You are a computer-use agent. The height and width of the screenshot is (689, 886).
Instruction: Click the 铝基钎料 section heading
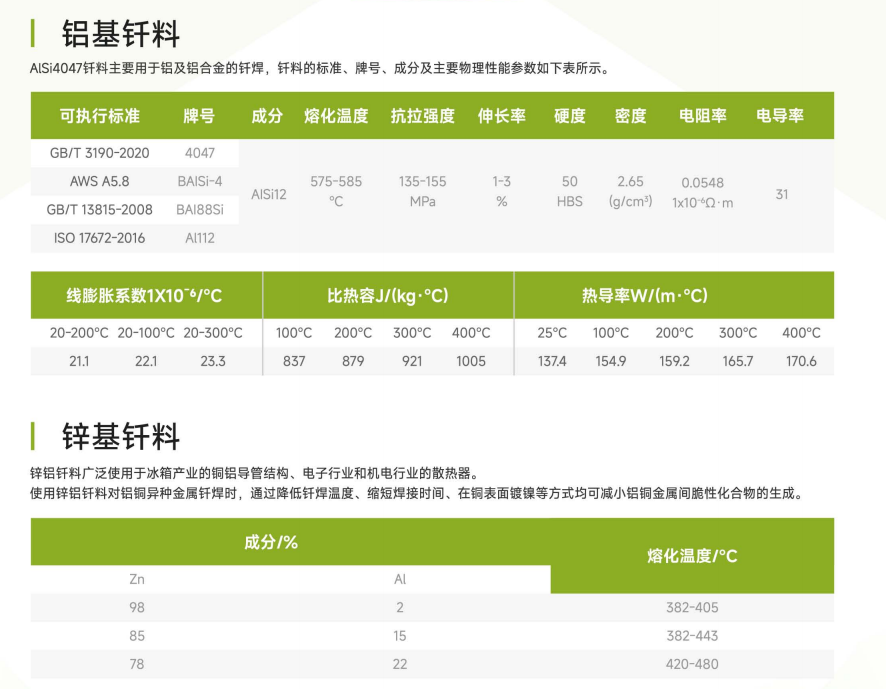point(120,34)
